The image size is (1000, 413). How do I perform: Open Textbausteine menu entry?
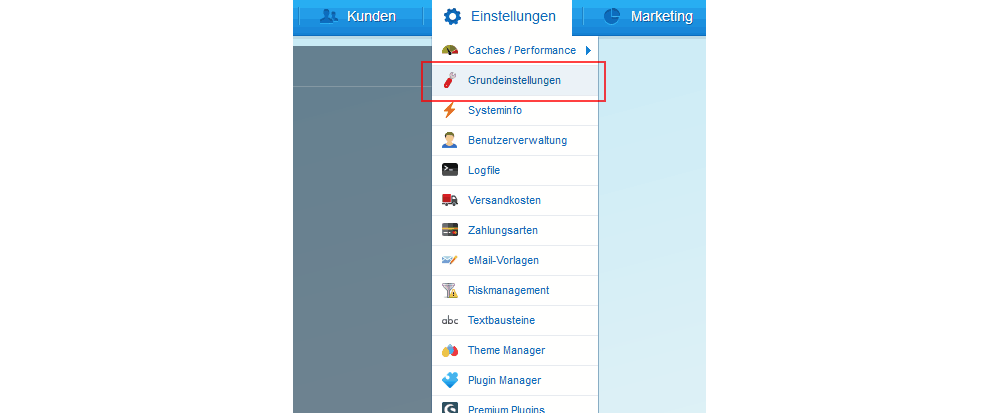pos(515,320)
